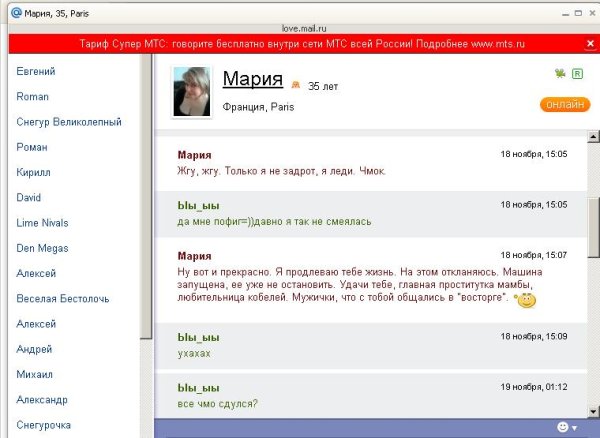Select contact 'Den Megas'

42,248
